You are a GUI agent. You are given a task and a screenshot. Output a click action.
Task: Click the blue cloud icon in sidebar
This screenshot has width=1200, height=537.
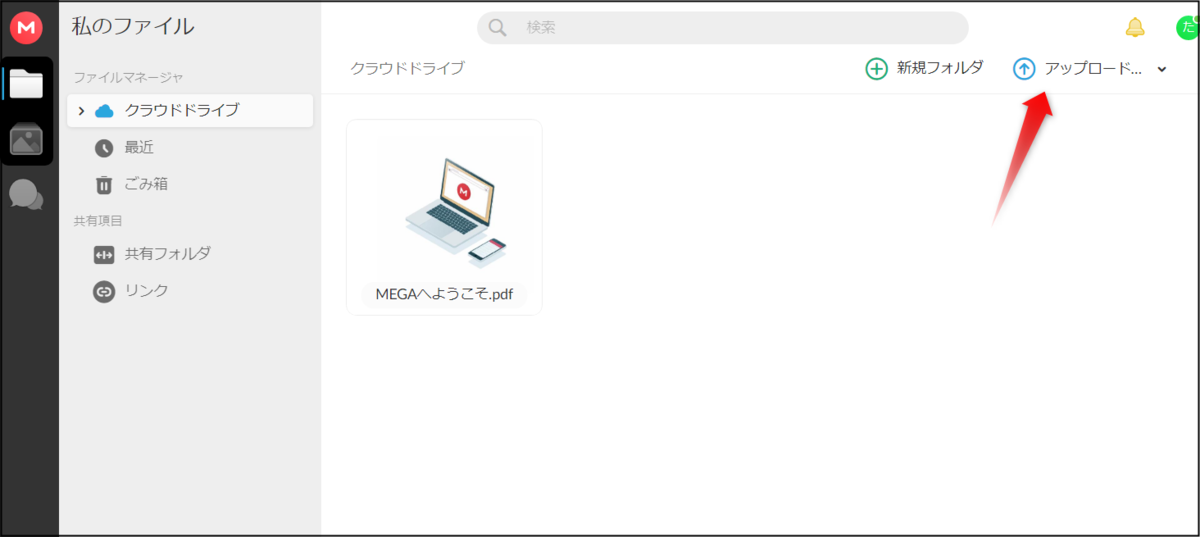[104, 111]
